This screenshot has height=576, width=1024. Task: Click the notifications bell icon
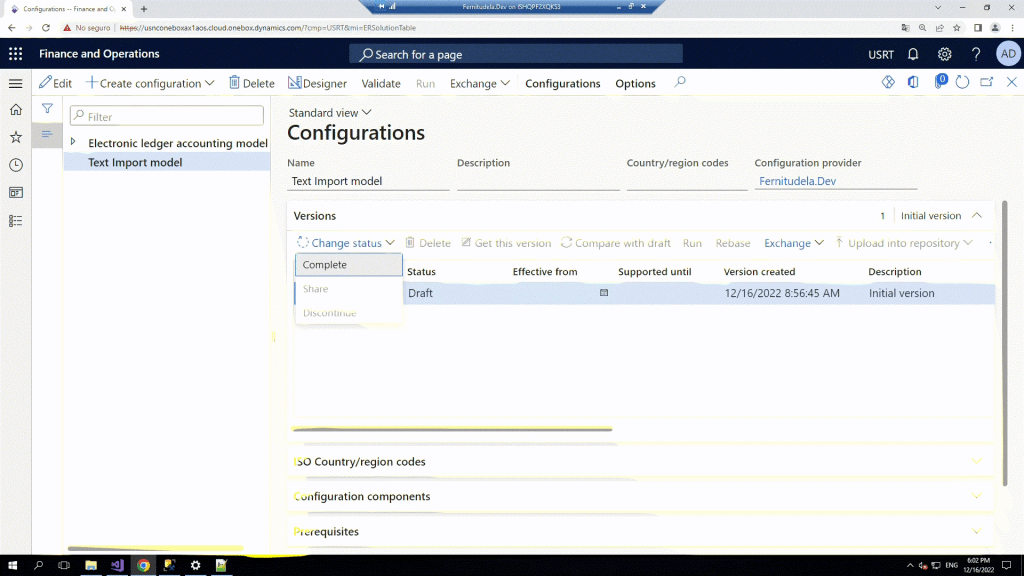click(x=913, y=54)
